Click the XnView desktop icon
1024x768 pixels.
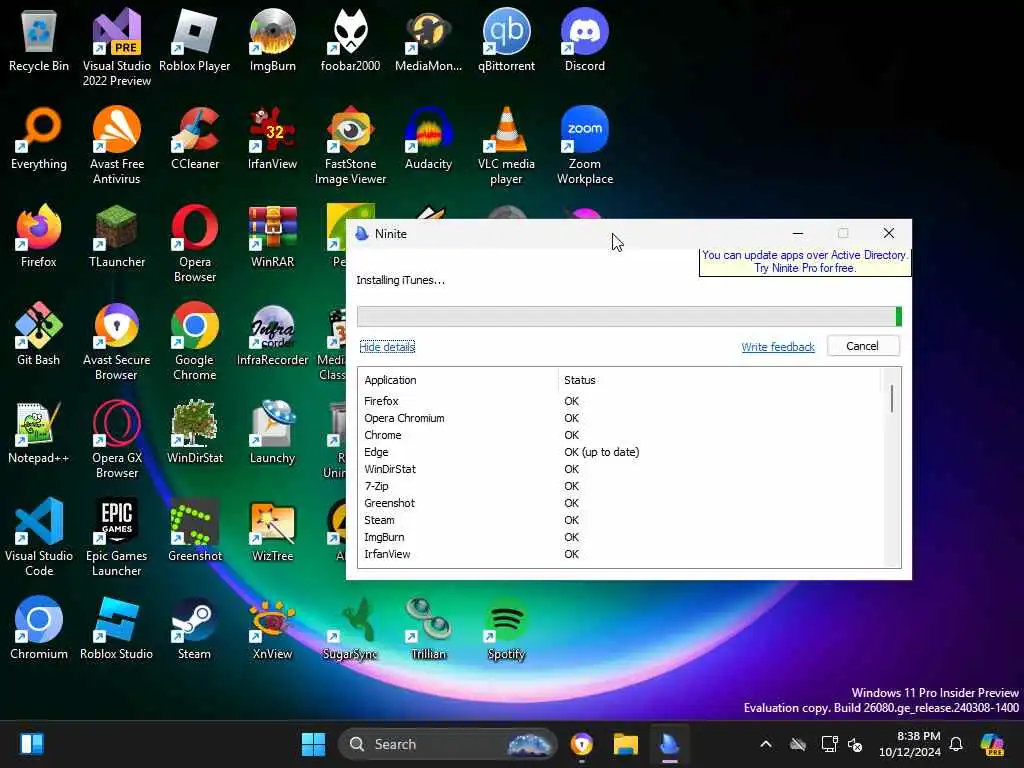coord(272,628)
